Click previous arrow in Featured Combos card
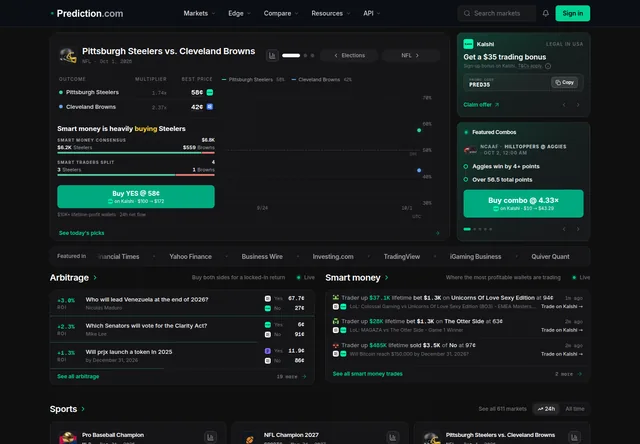640x444 pixels. 564,229
